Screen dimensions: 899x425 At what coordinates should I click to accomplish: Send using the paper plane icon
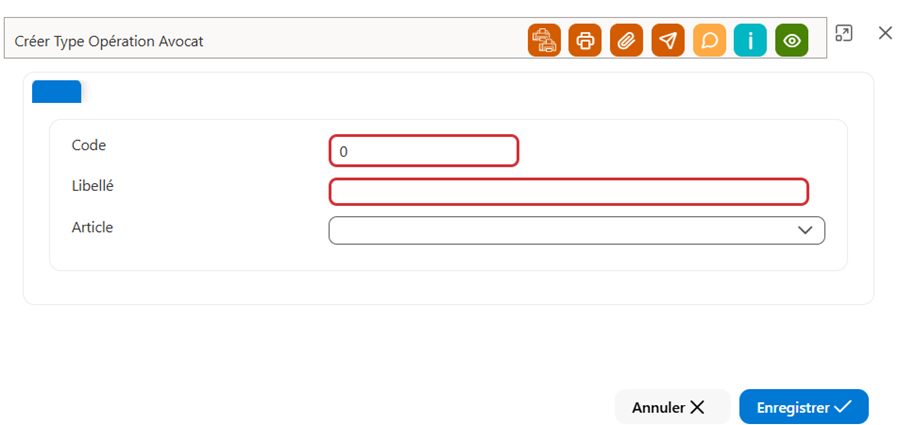click(668, 40)
